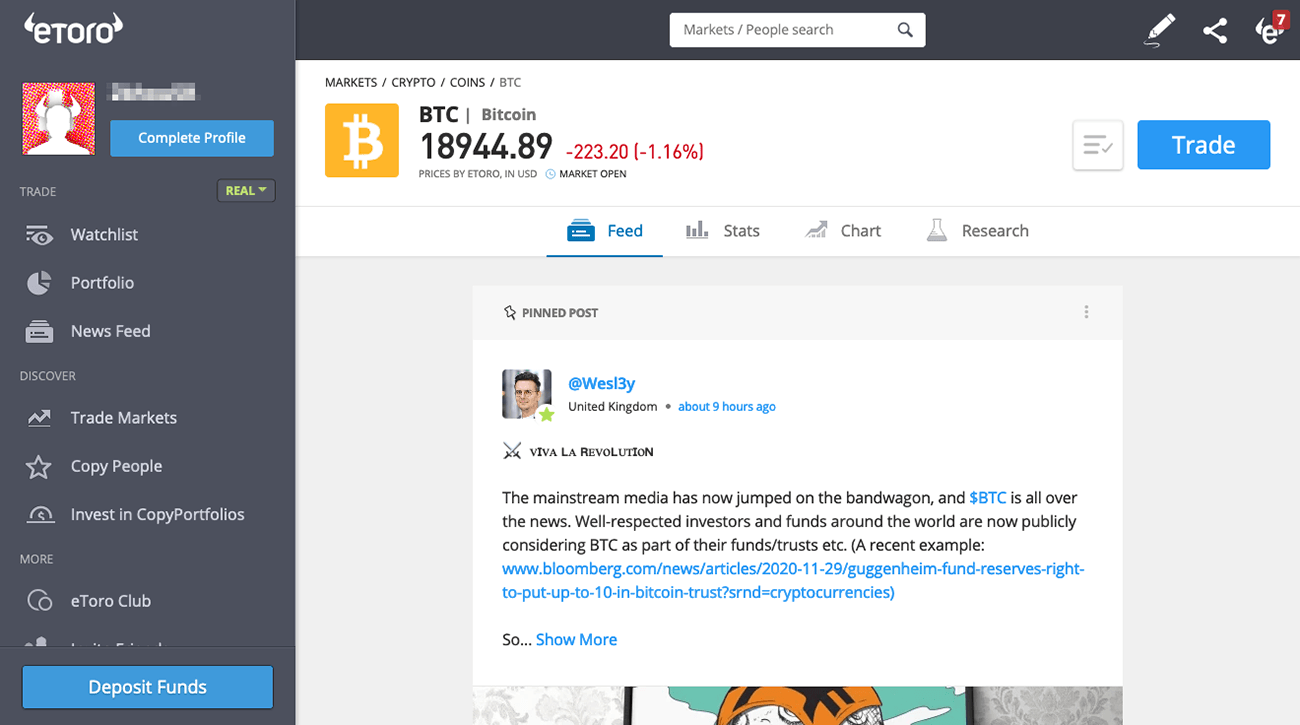Viewport: 1300px width, 725px height.
Task: Click the Stats bar chart icon
Action: (697, 231)
